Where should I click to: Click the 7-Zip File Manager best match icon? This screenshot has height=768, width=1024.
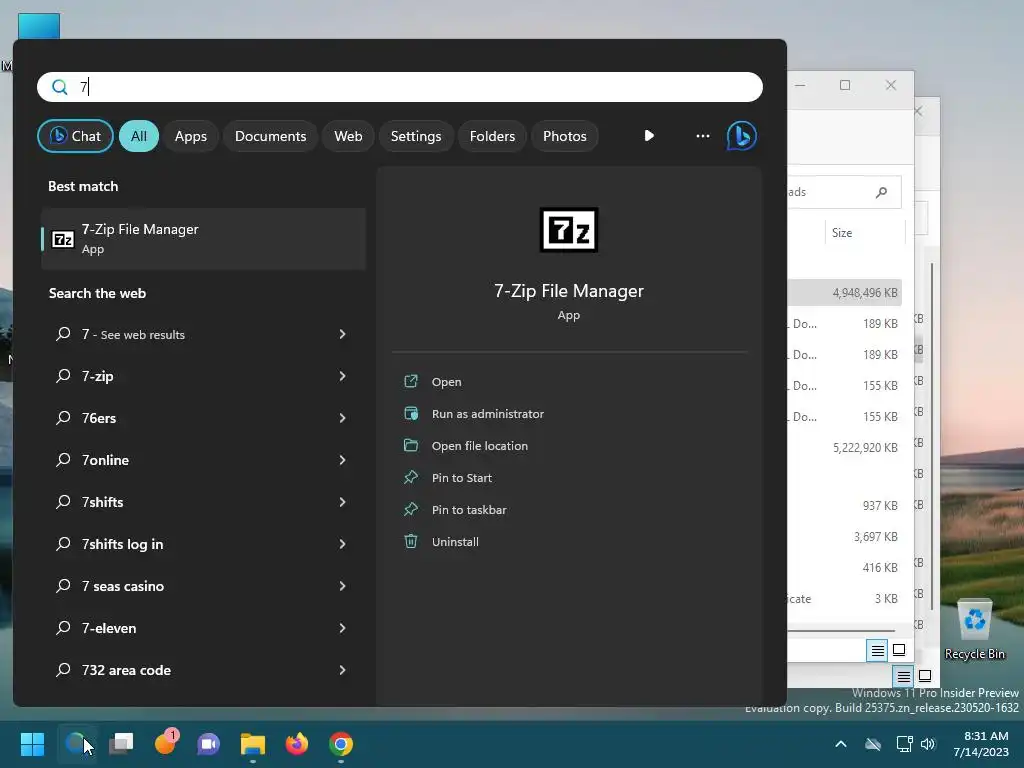[63, 240]
